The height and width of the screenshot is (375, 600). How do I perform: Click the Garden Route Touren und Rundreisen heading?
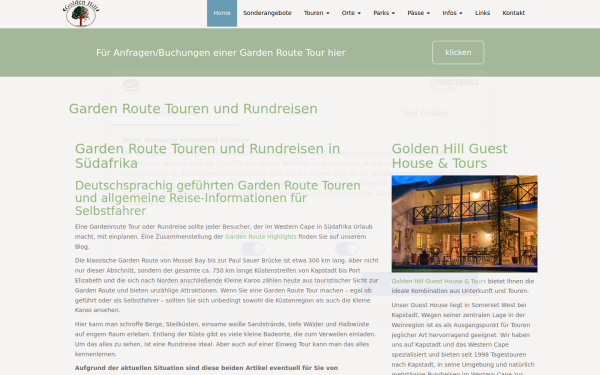[x=193, y=109]
